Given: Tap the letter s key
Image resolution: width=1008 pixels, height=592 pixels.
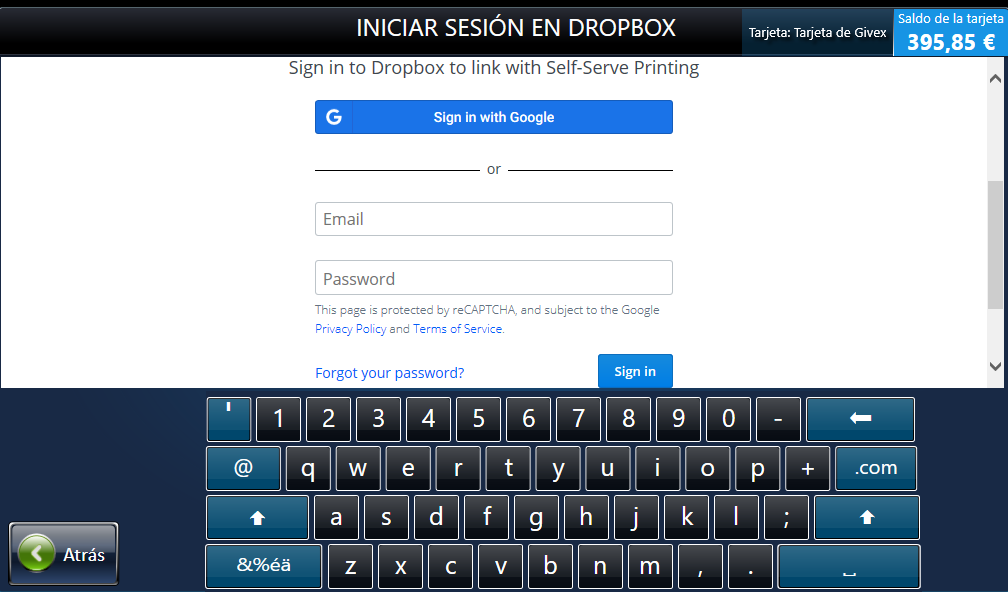Looking at the screenshot, I should pyautogui.click(x=386, y=517).
